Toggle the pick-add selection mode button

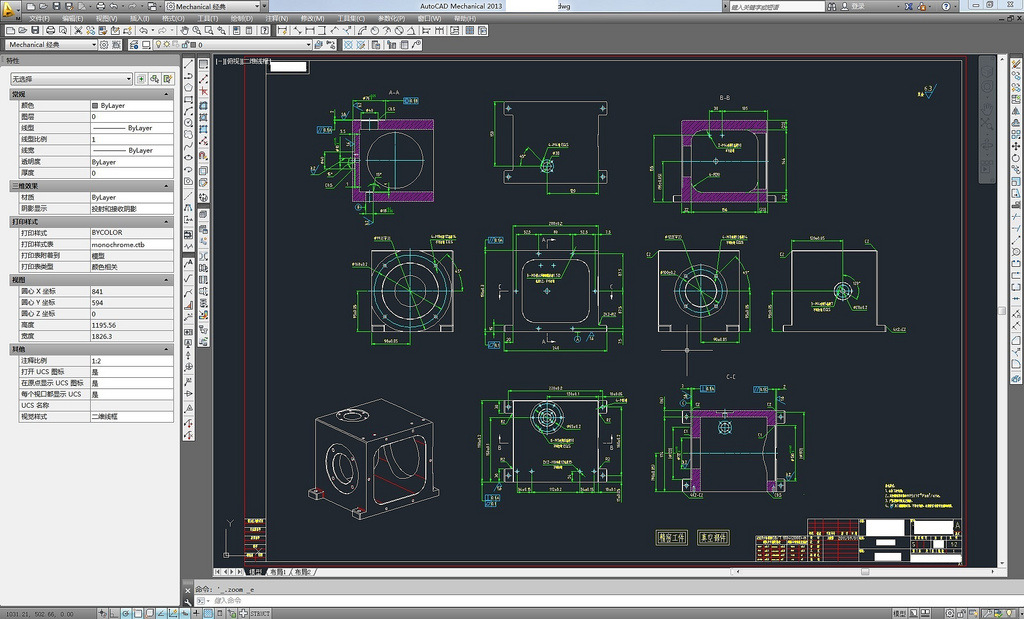[x=141, y=78]
